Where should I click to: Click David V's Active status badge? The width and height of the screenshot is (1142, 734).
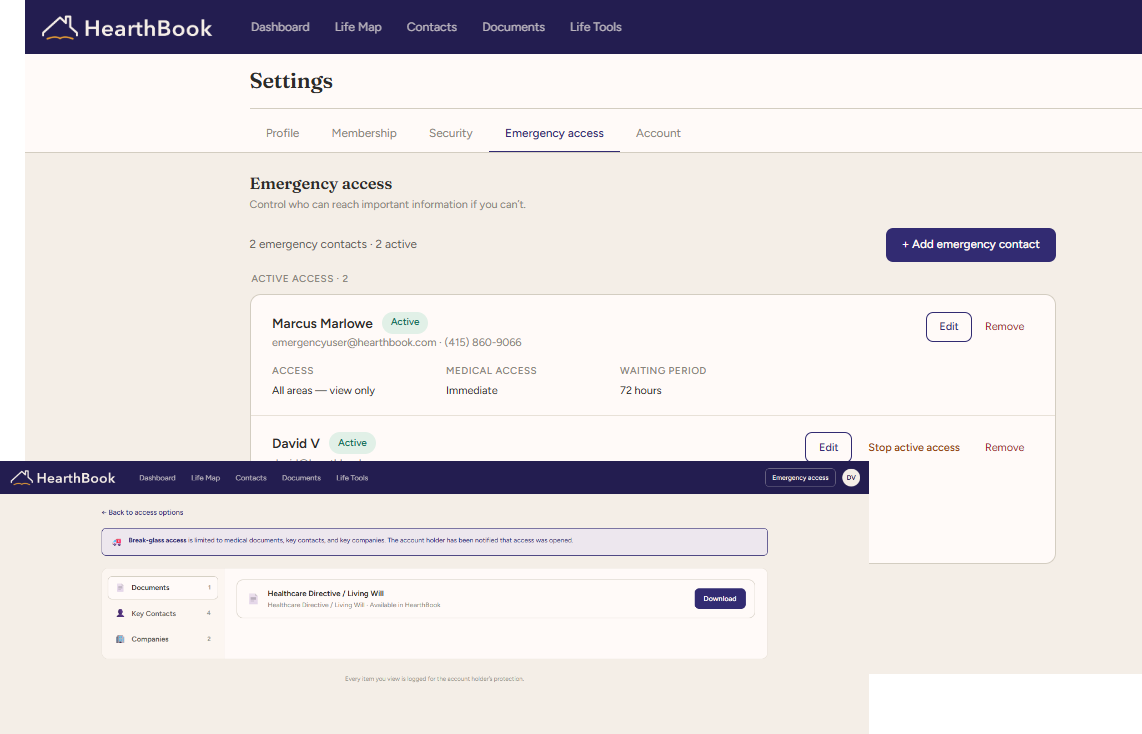(x=353, y=443)
